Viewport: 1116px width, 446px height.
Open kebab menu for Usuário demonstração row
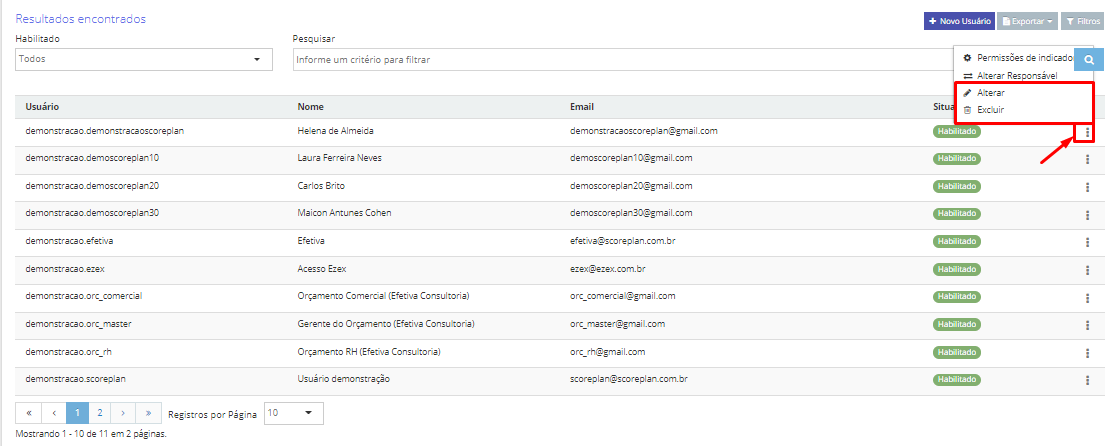(x=1086, y=381)
